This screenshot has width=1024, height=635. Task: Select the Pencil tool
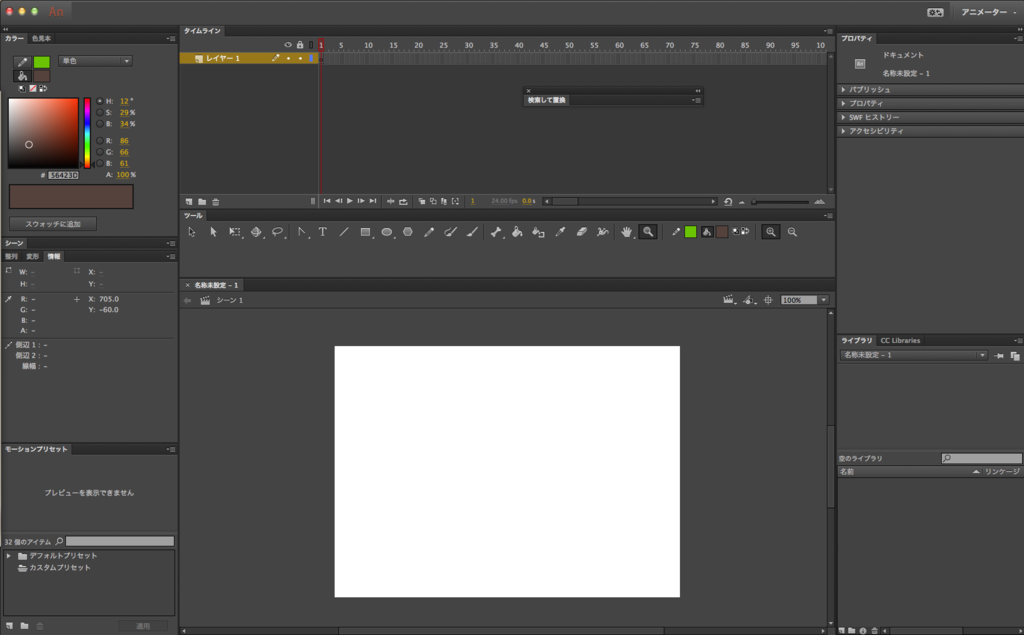pyautogui.click(x=429, y=232)
